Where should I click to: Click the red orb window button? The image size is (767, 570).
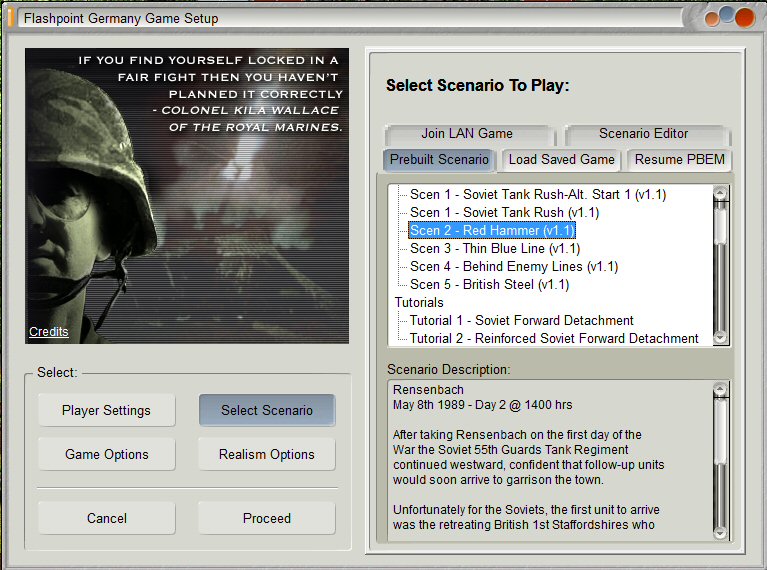click(x=744, y=17)
